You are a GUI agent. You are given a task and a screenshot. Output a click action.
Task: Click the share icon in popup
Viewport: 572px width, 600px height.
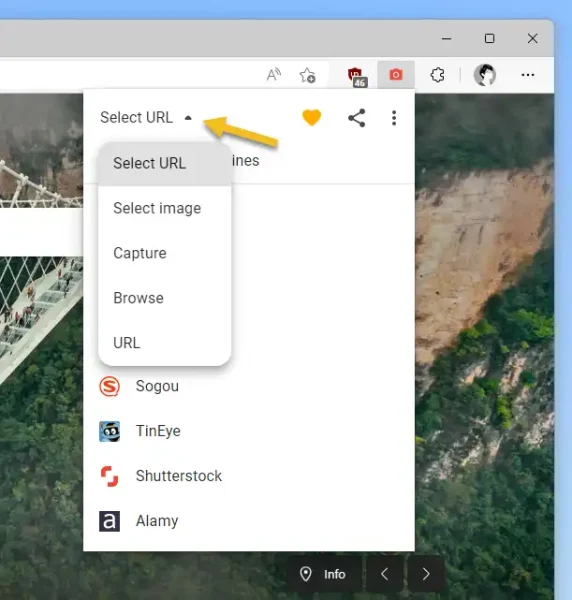coord(357,118)
